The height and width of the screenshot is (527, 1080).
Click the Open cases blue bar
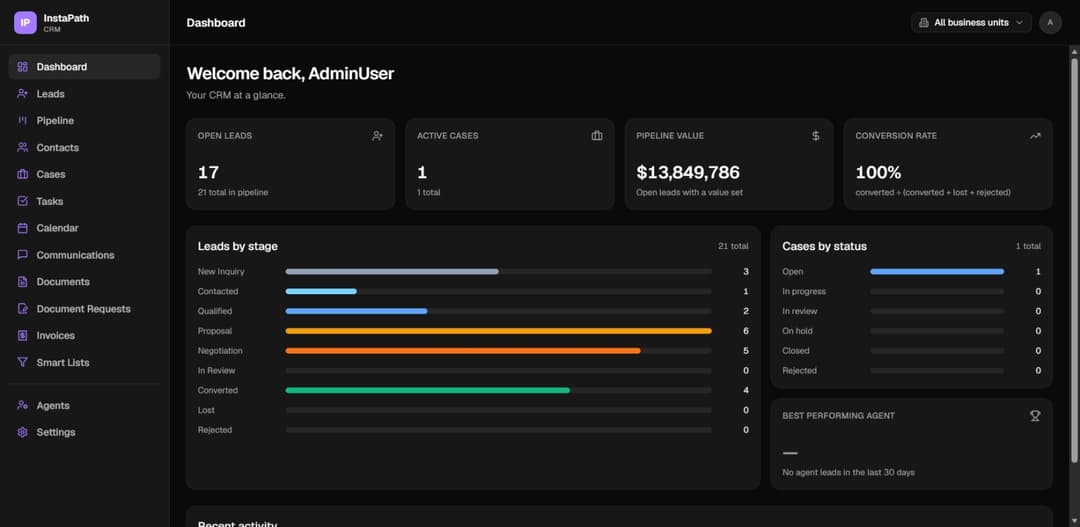(x=937, y=271)
